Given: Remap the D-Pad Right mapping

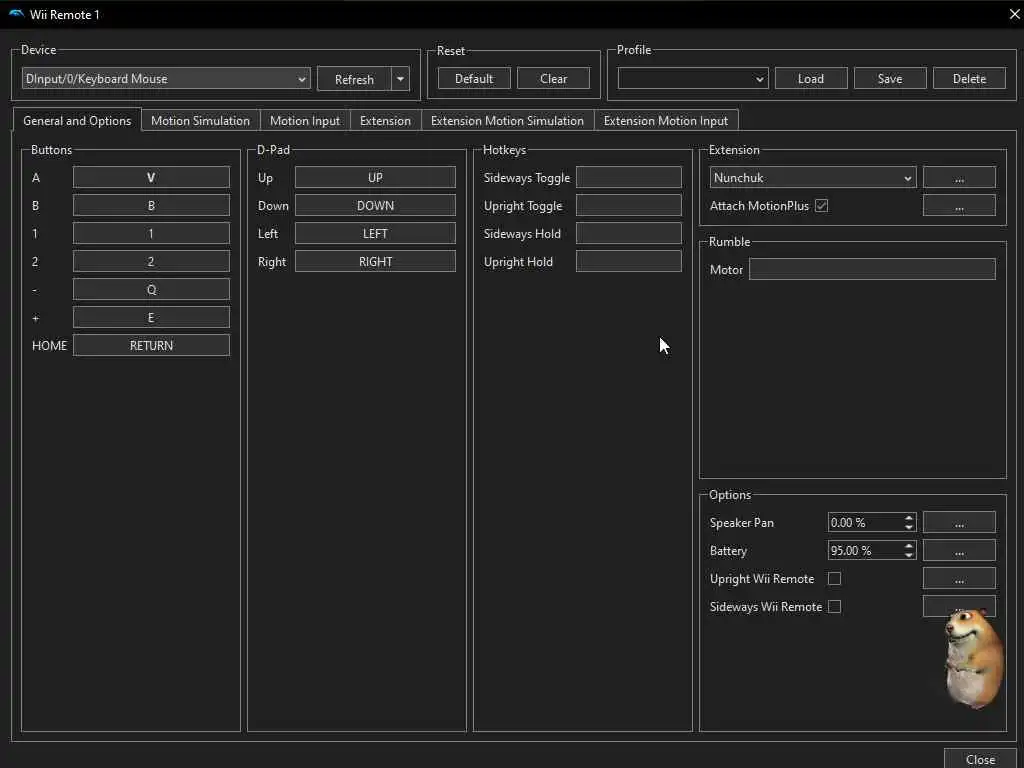Looking at the screenshot, I should click(375, 261).
